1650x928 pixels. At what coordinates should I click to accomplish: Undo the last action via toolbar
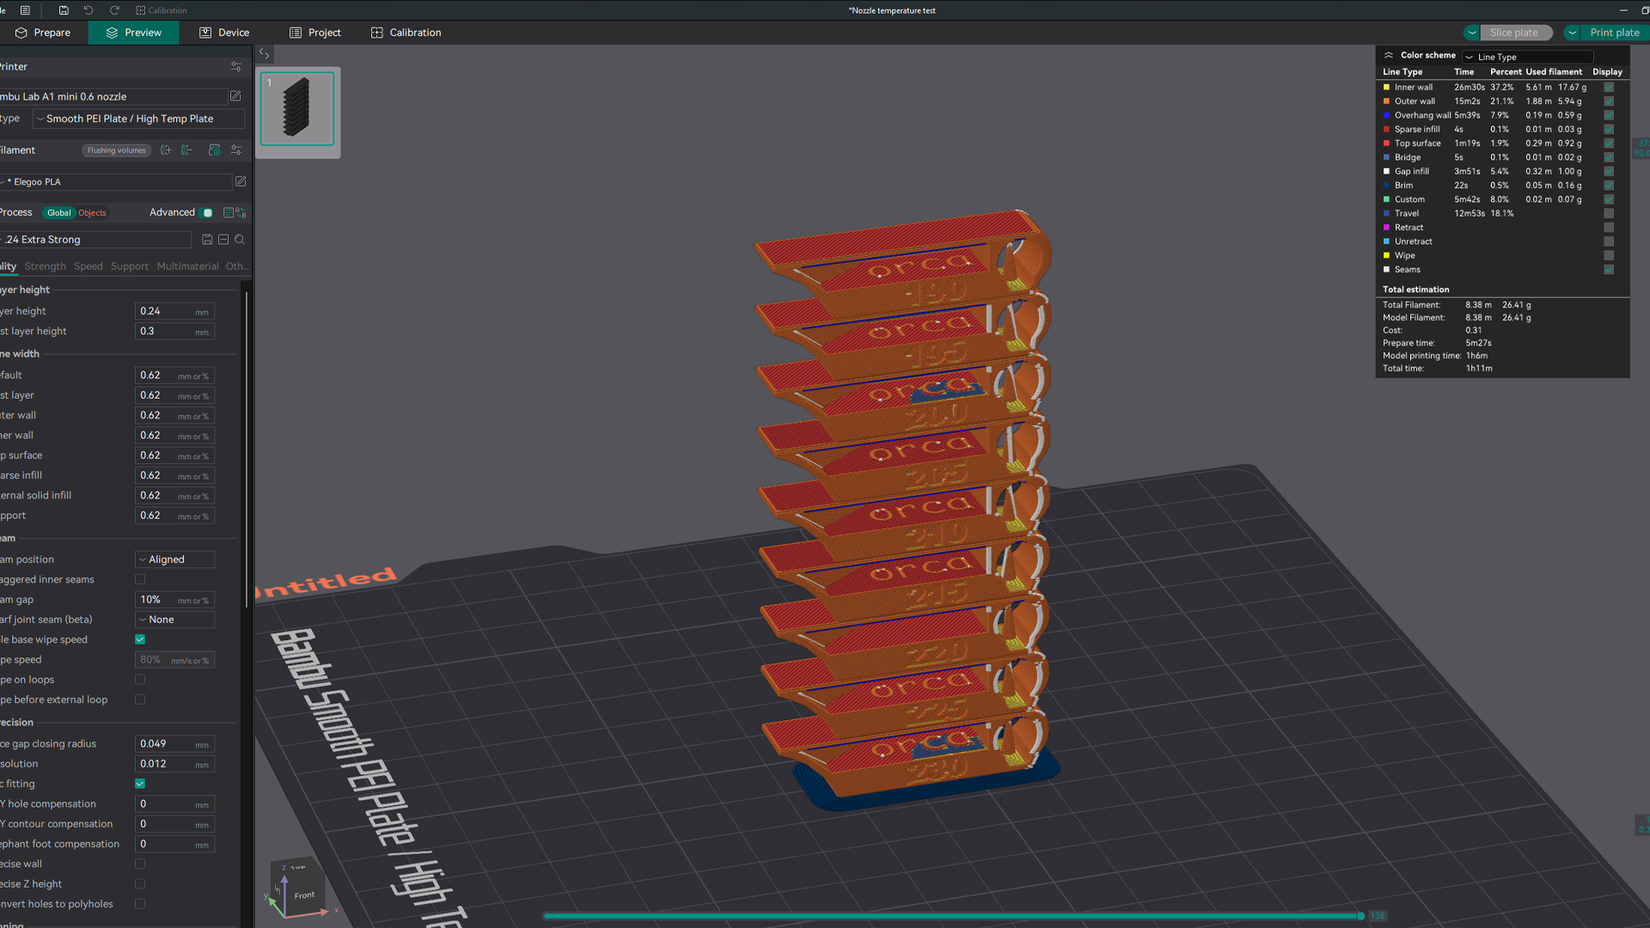90,10
